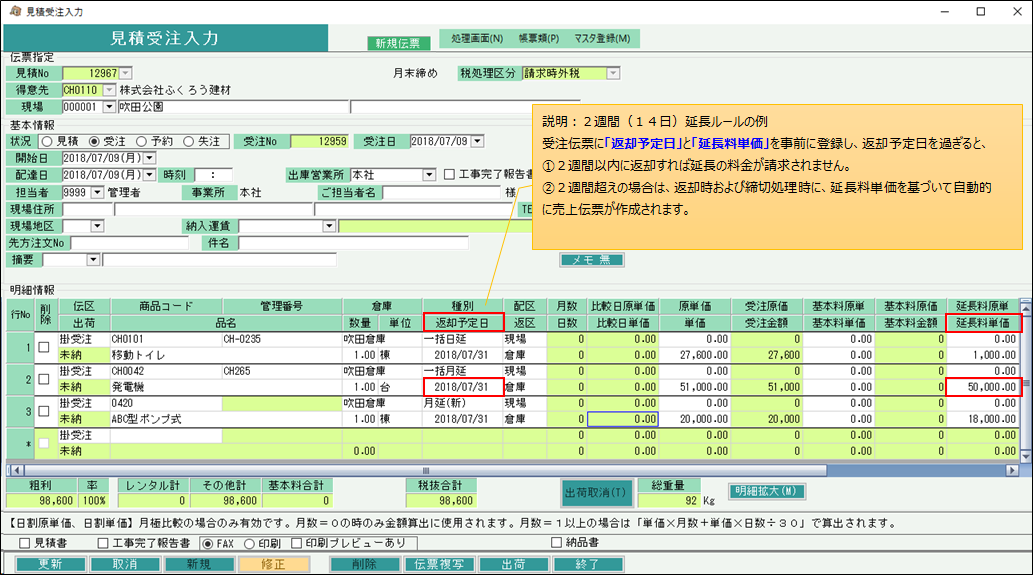
Task: Click the horizontal scrollbar left arrow
Action: pos(17,470)
